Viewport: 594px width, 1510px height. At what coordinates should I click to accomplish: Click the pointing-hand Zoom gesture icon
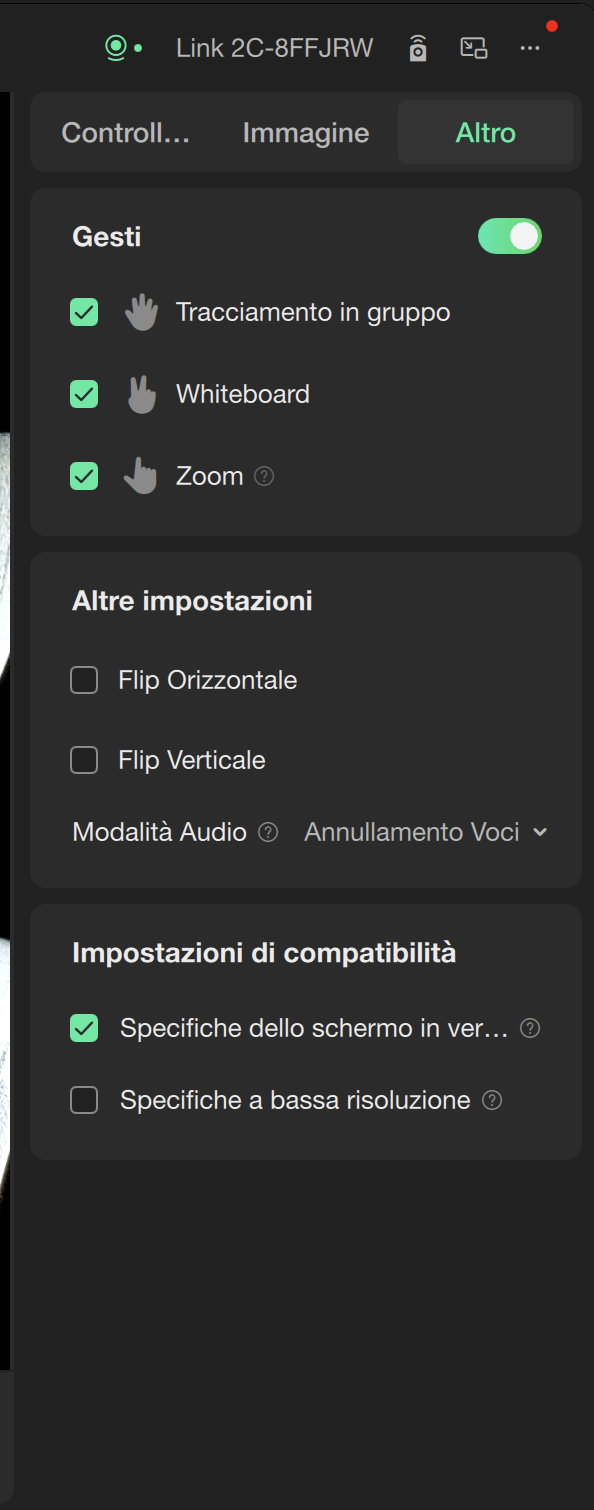click(141, 476)
